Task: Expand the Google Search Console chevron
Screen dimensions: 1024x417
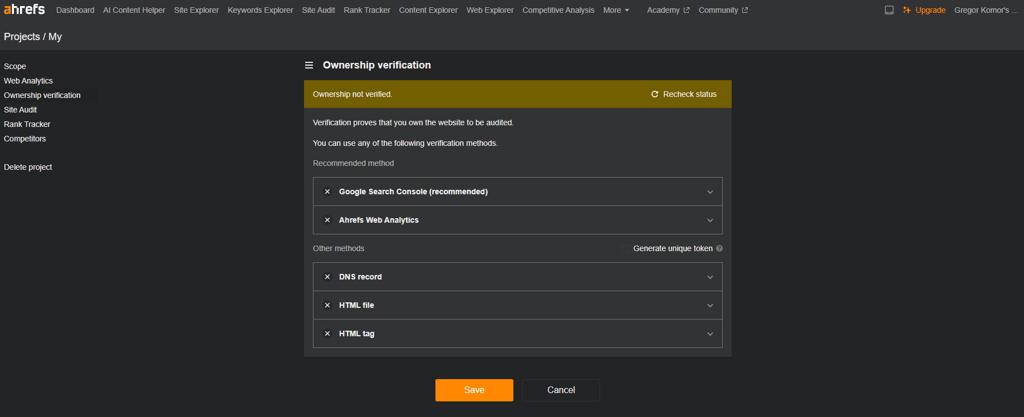Action: tap(710, 192)
